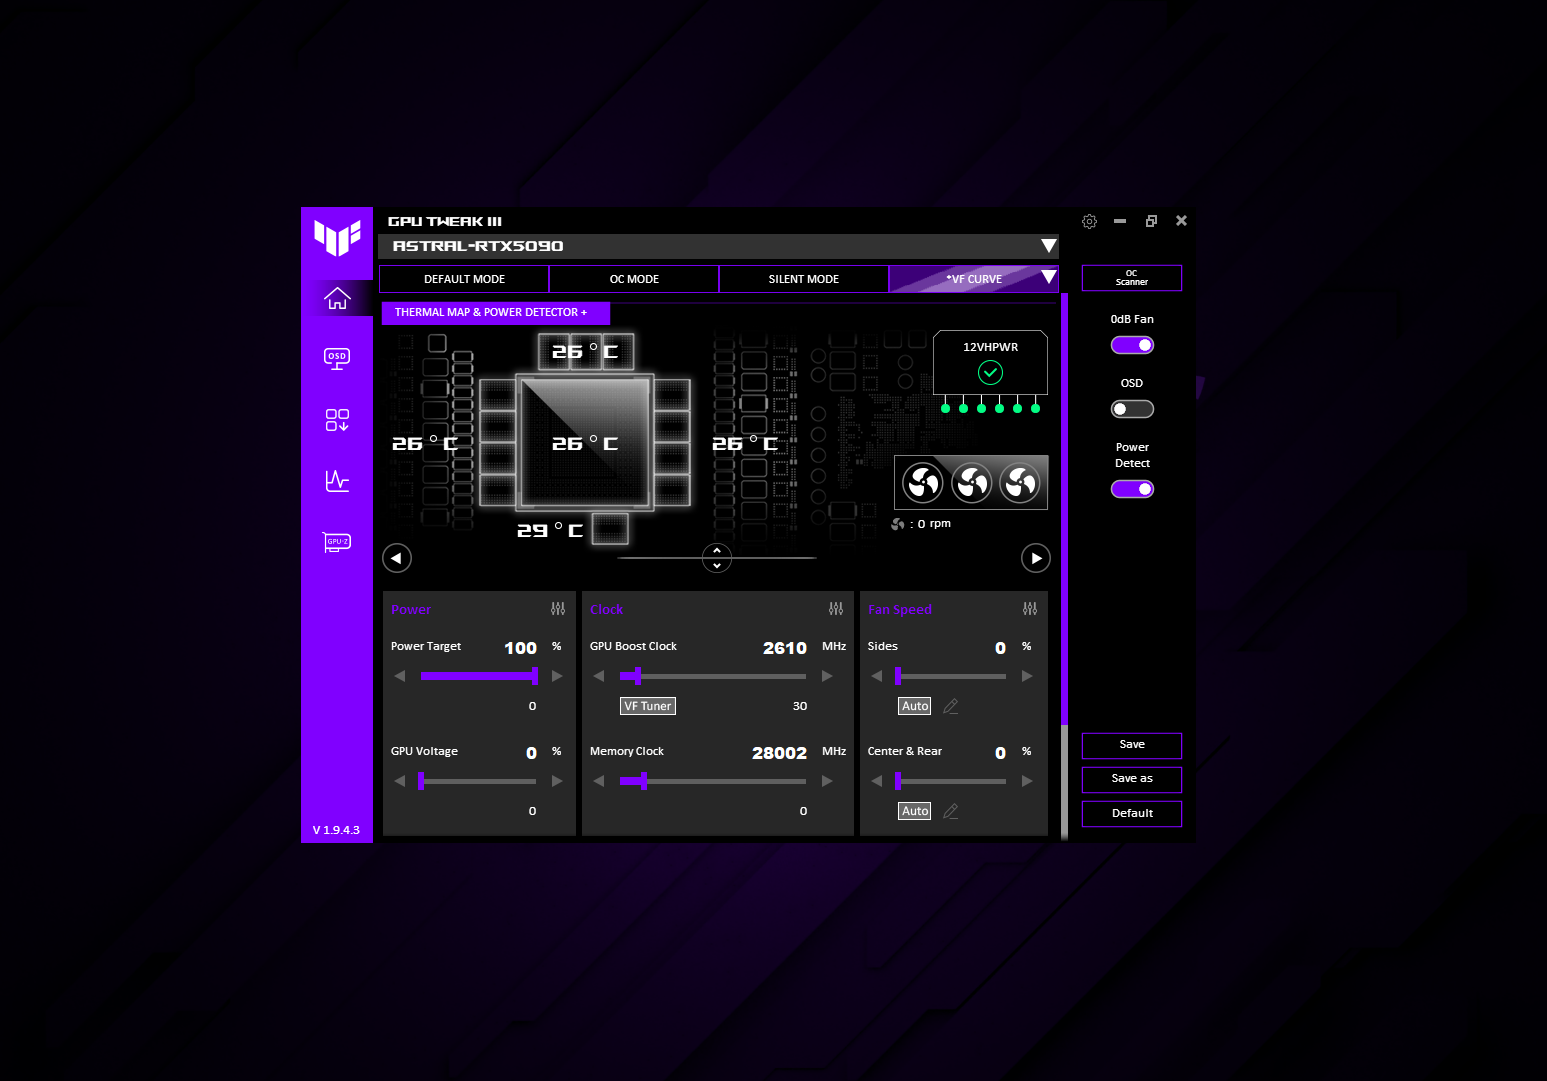
Task: Expand the VF CURVE profile dropdown arrow
Action: [1048, 277]
